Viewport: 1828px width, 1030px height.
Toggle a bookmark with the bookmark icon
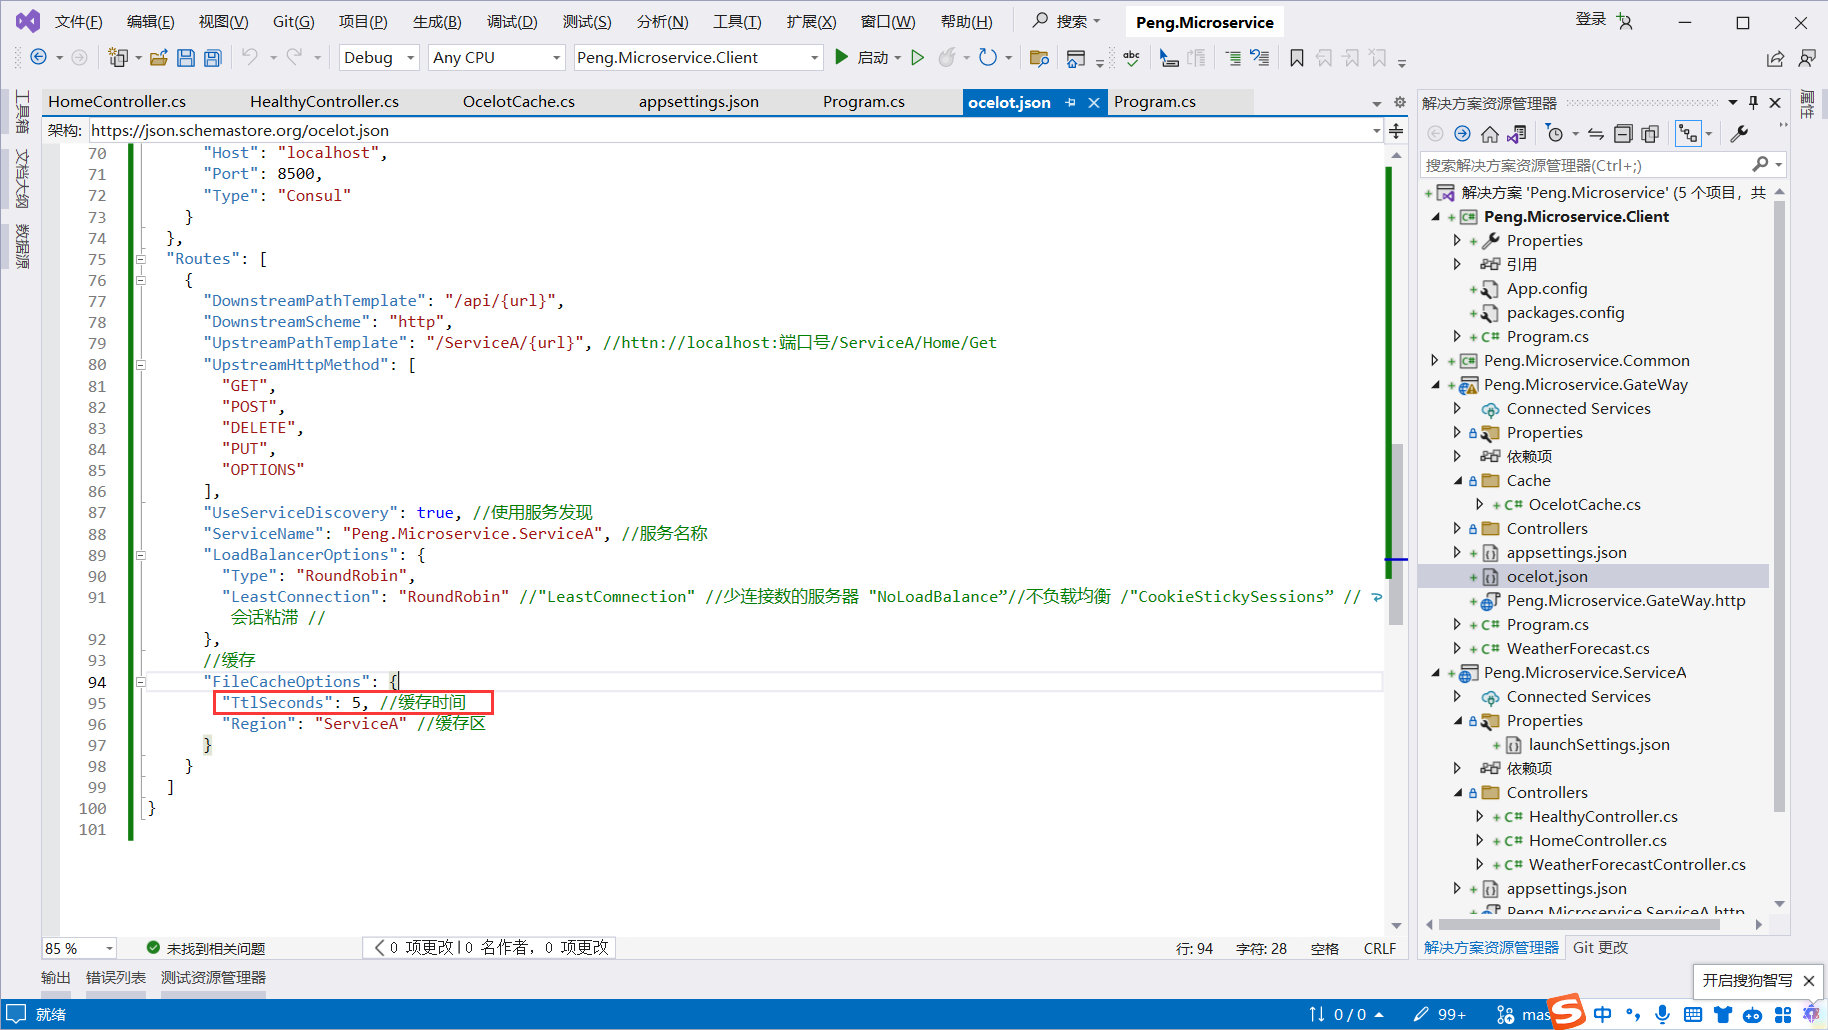point(1297,58)
